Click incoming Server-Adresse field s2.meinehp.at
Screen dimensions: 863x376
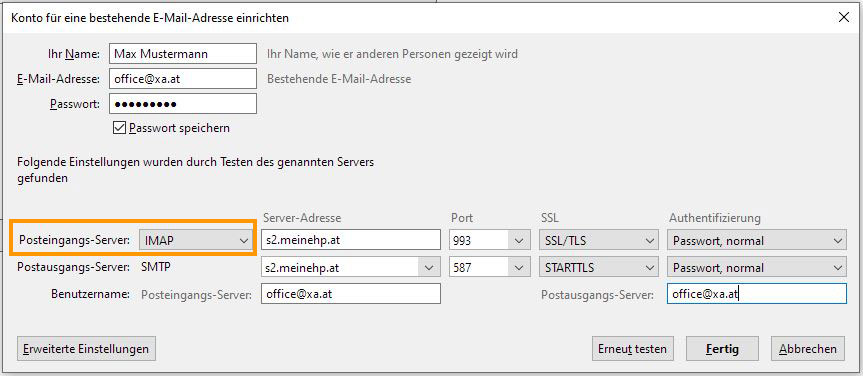pos(351,240)
